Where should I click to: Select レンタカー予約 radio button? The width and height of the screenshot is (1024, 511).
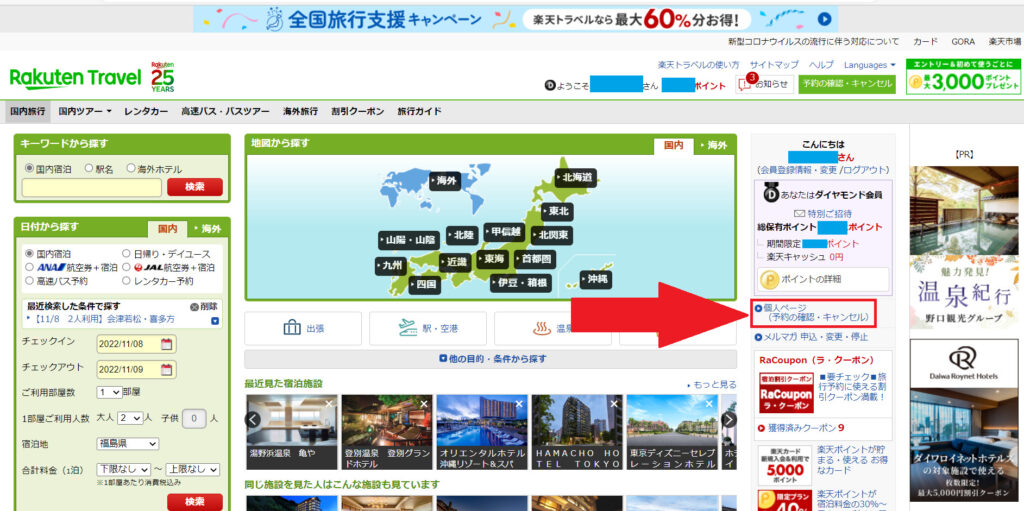pyautogui.click(x=127, y=281)
